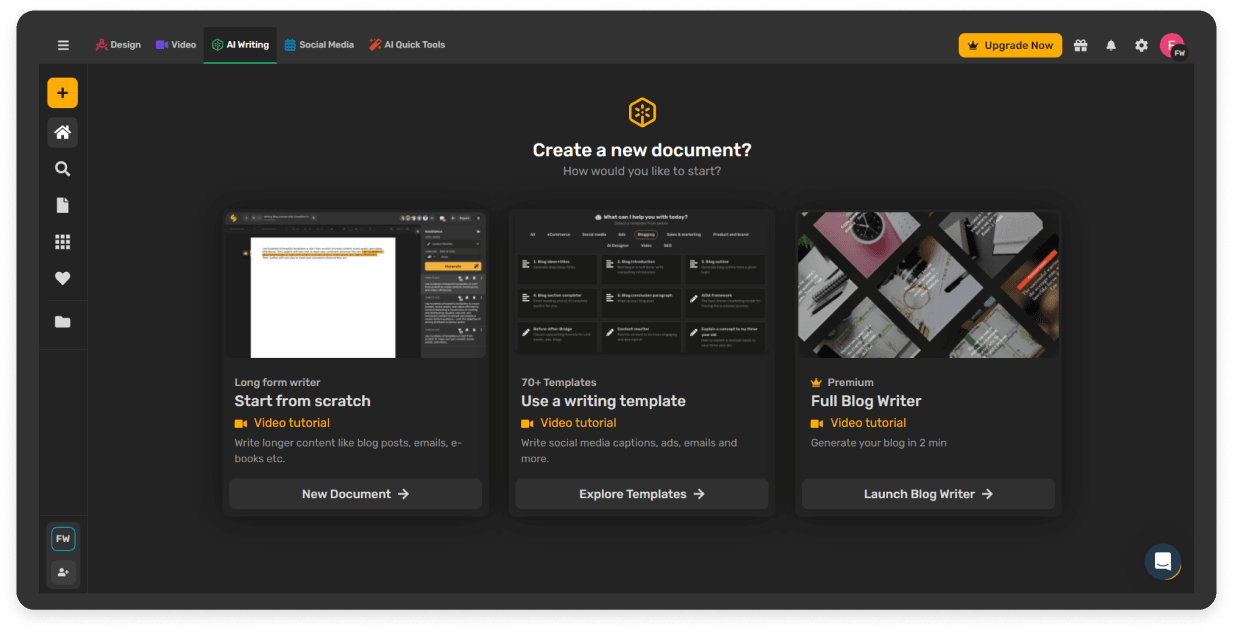The image size is (1234, 633).
Task: View favorites using the heart icon
Action: click(x=62, y=278)
